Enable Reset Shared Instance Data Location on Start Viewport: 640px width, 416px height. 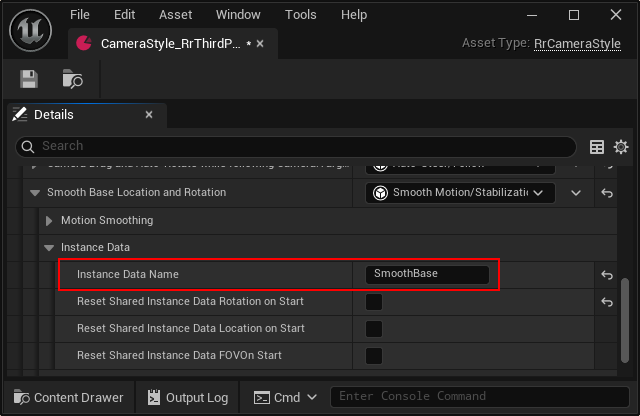[374, 329]
